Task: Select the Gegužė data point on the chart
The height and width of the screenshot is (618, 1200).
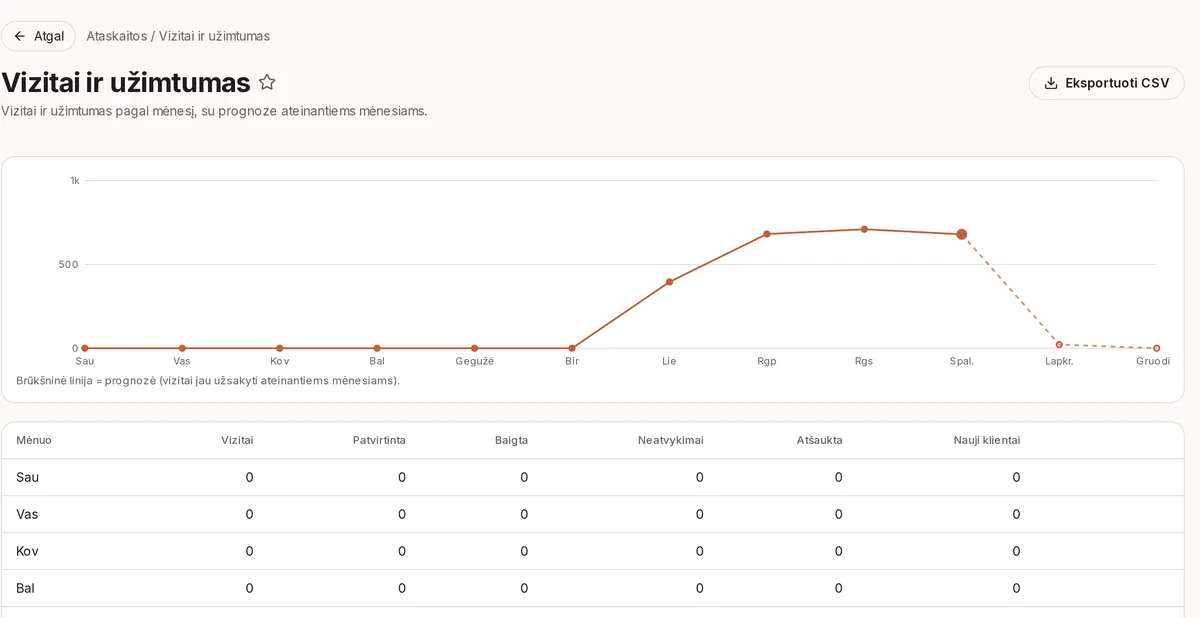Action: (x=474, y=348)
